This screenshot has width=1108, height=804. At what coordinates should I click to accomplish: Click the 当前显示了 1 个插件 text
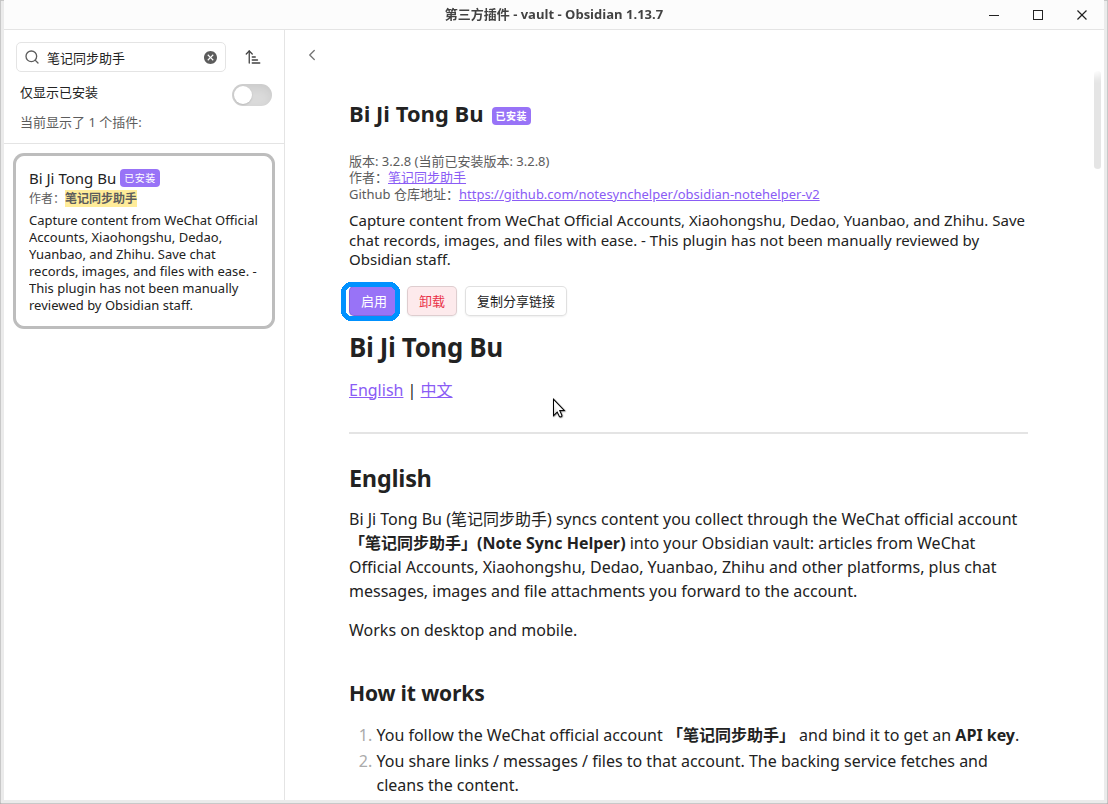point(81,123)
